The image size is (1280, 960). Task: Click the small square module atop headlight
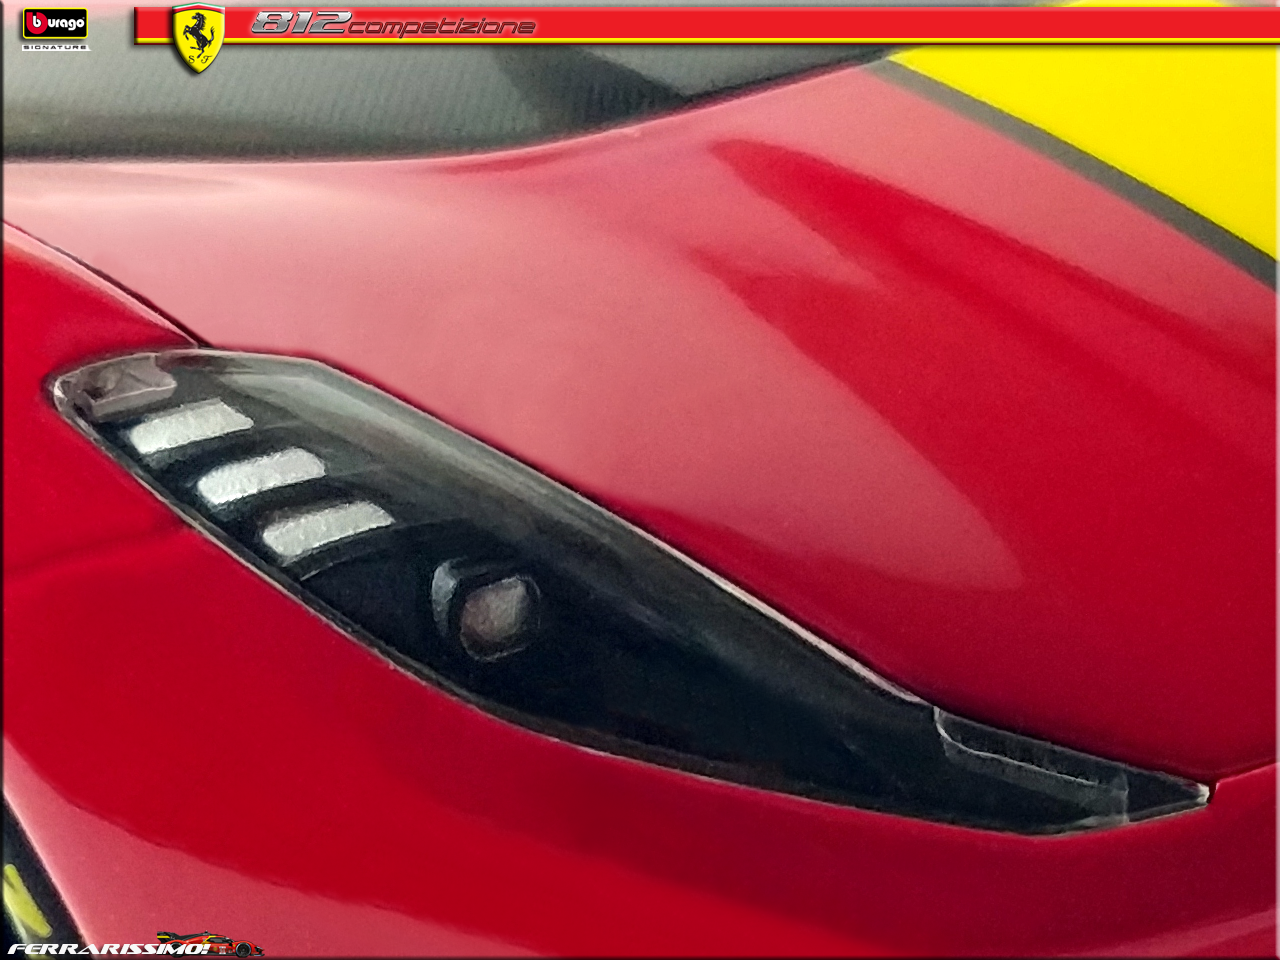coord(118,385)
